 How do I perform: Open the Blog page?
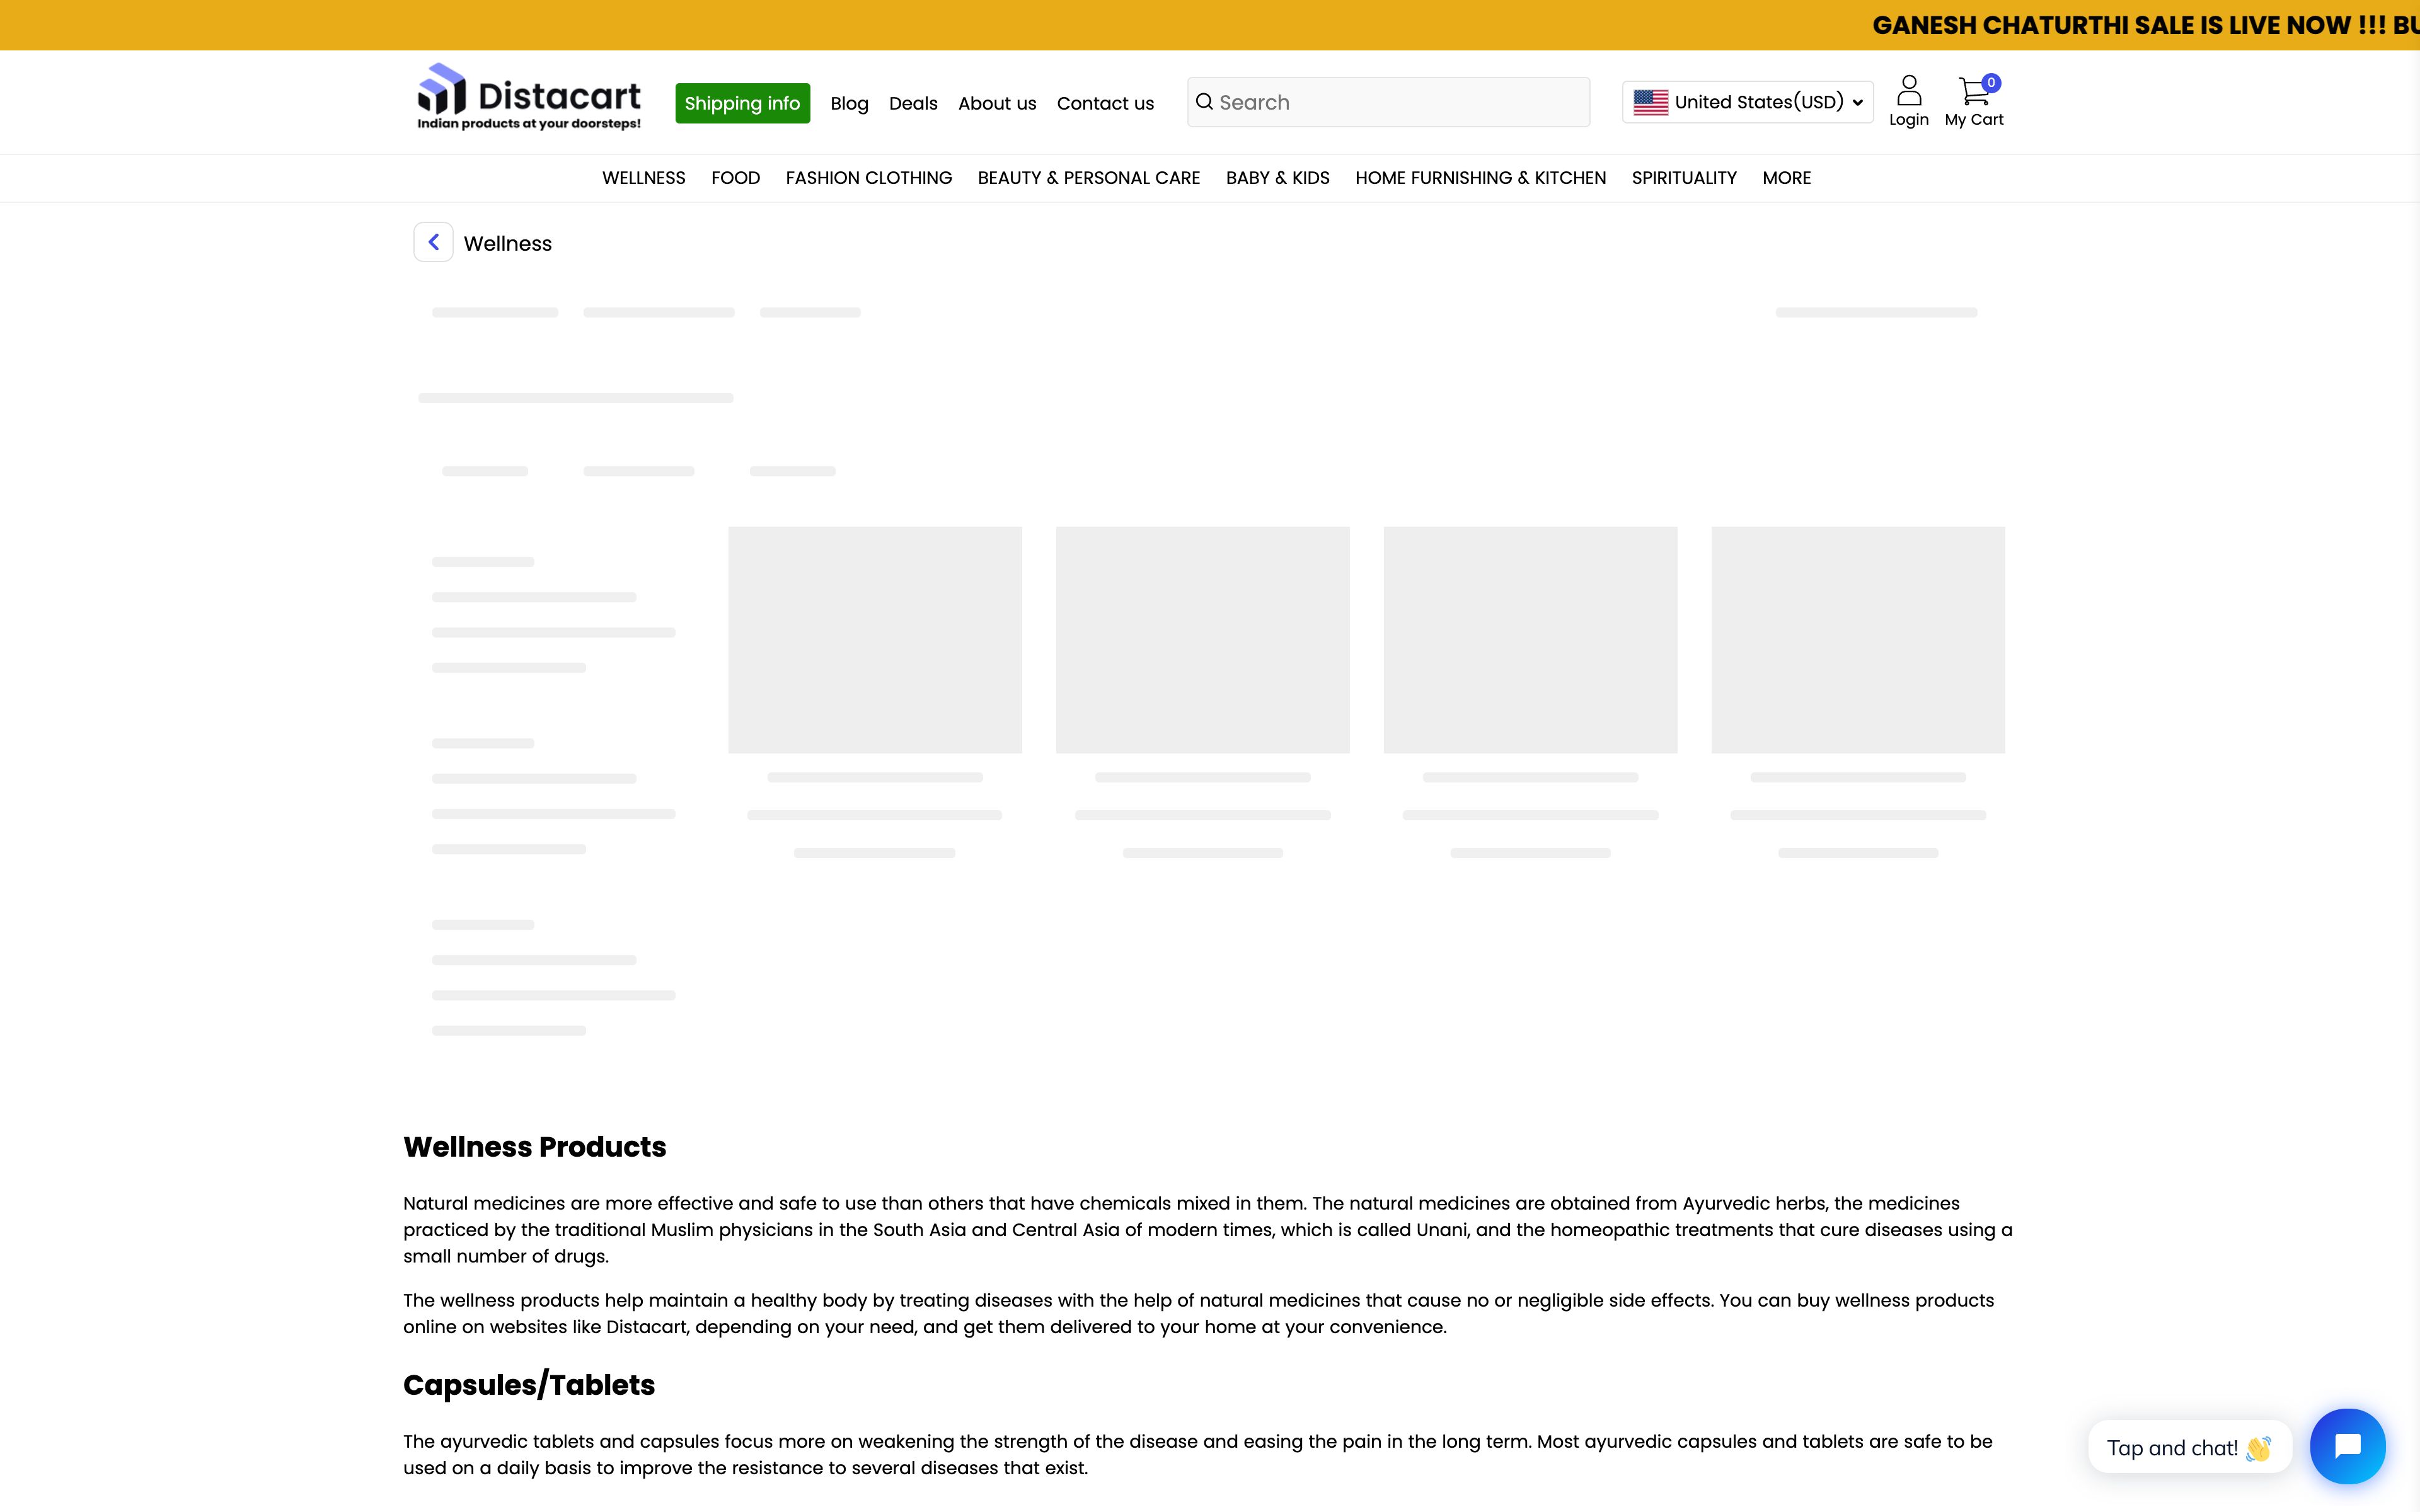[848, 103]
